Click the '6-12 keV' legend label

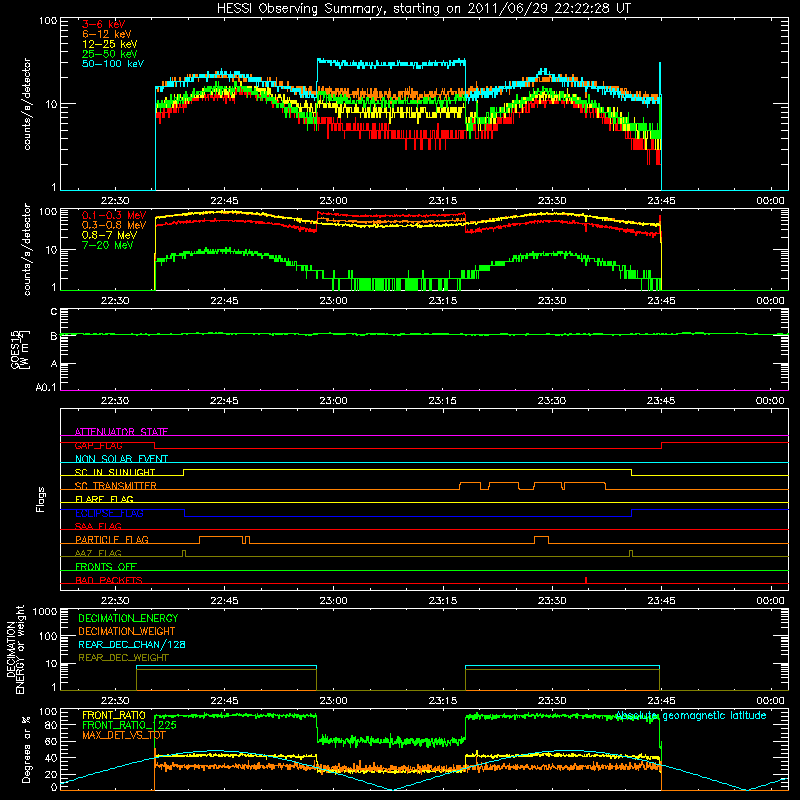tap(106, 34)
